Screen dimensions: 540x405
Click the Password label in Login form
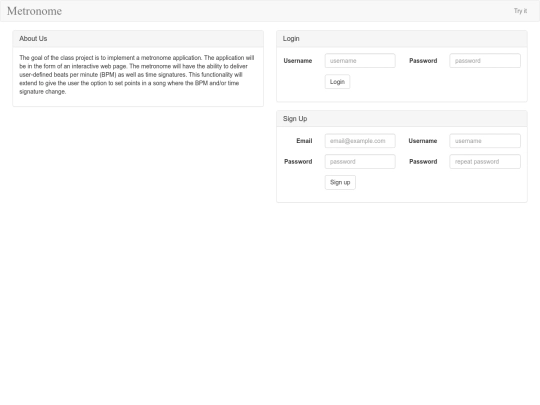423,61
